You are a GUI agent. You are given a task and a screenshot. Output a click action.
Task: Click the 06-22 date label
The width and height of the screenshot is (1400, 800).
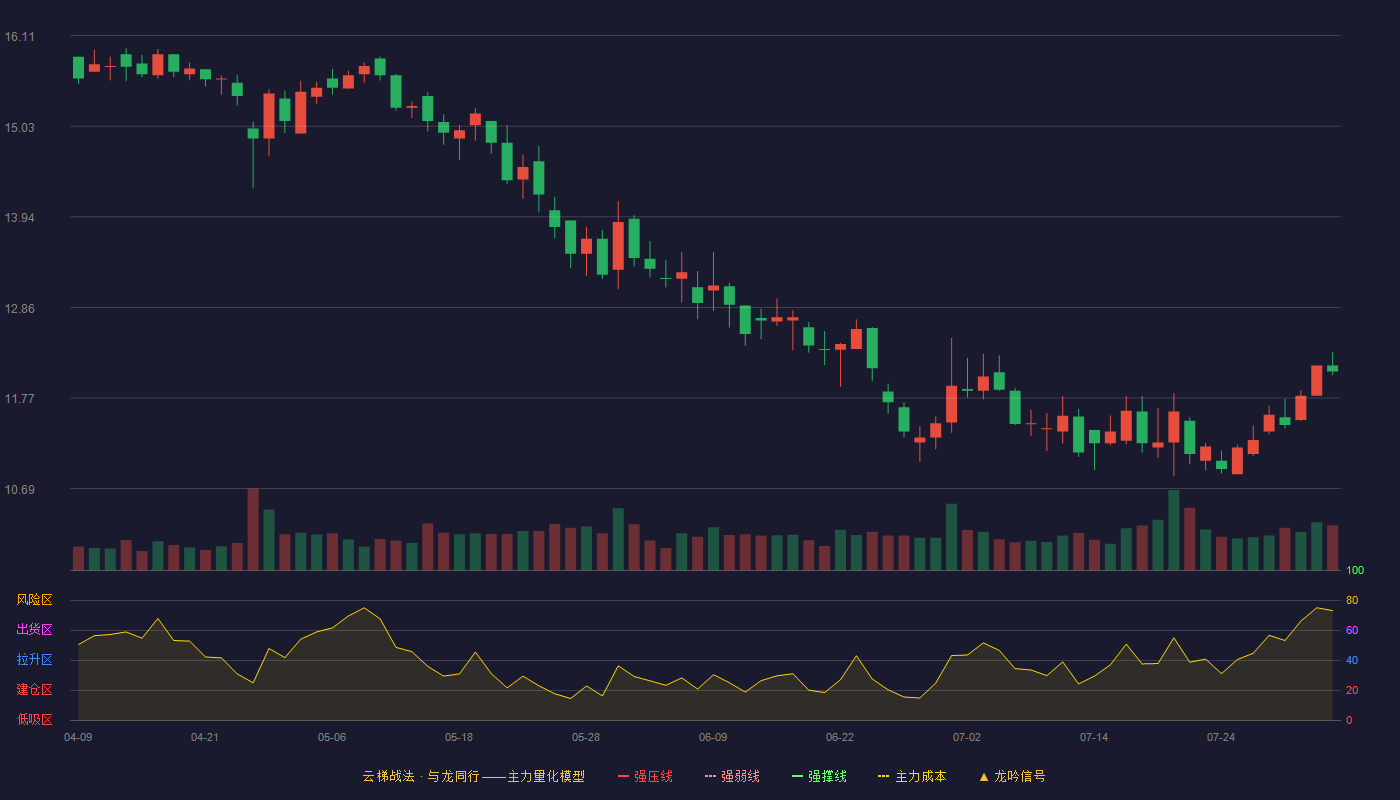coord(840,737)
